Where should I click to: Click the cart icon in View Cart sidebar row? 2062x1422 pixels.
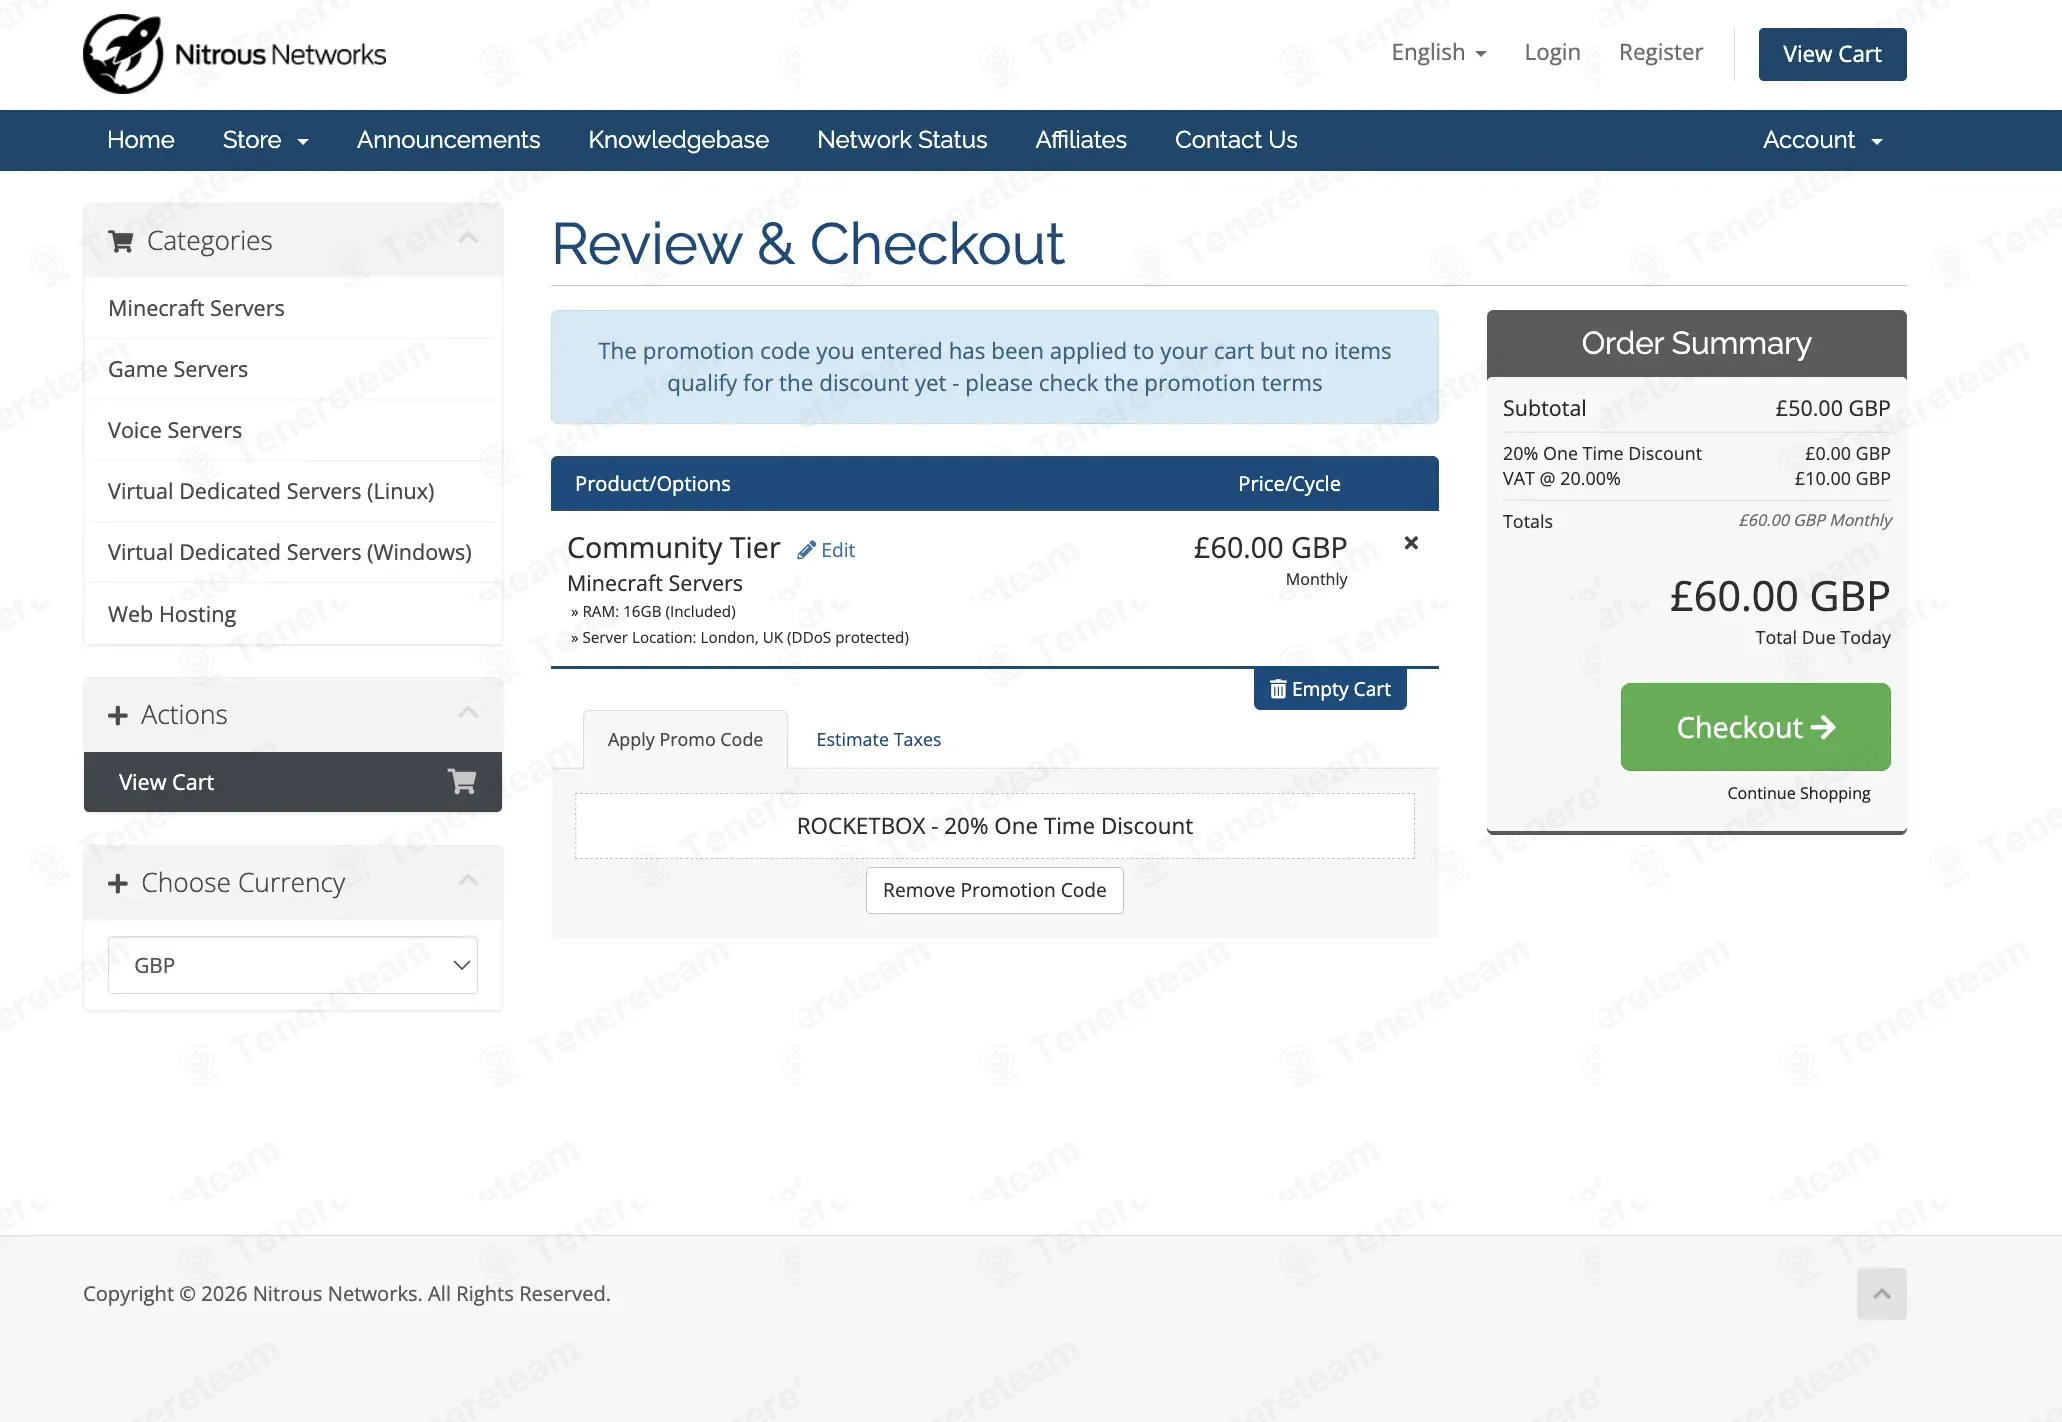point(462,781)
